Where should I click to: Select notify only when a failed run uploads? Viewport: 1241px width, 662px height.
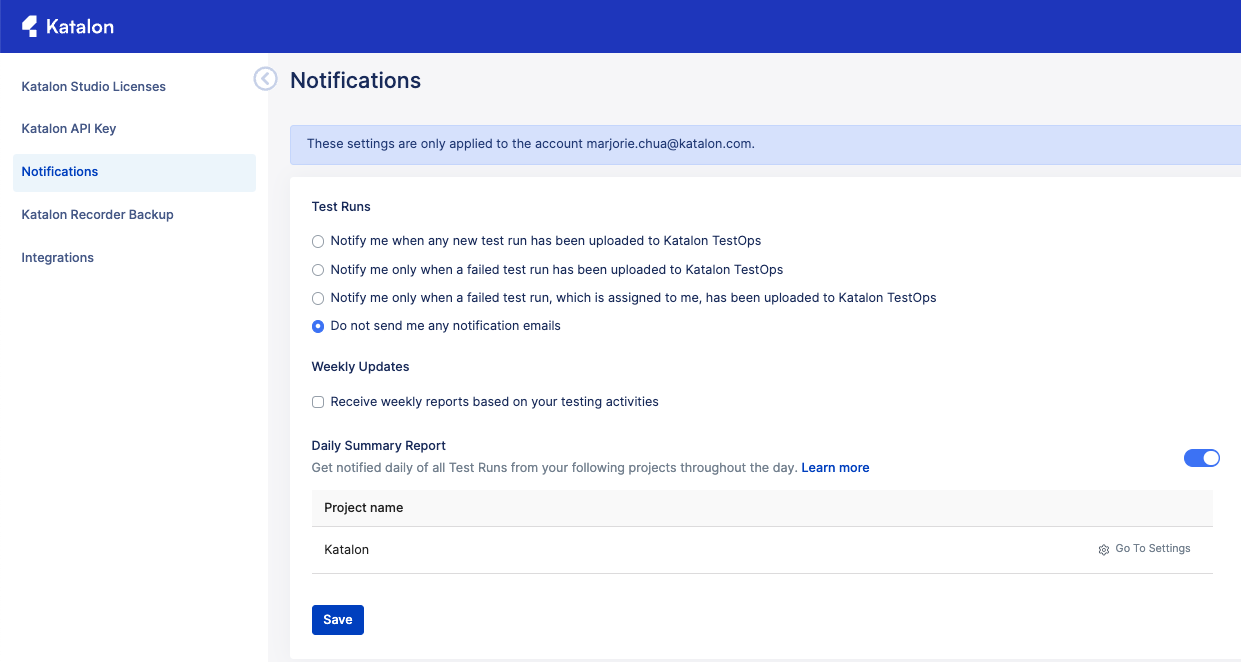(317, 269)
